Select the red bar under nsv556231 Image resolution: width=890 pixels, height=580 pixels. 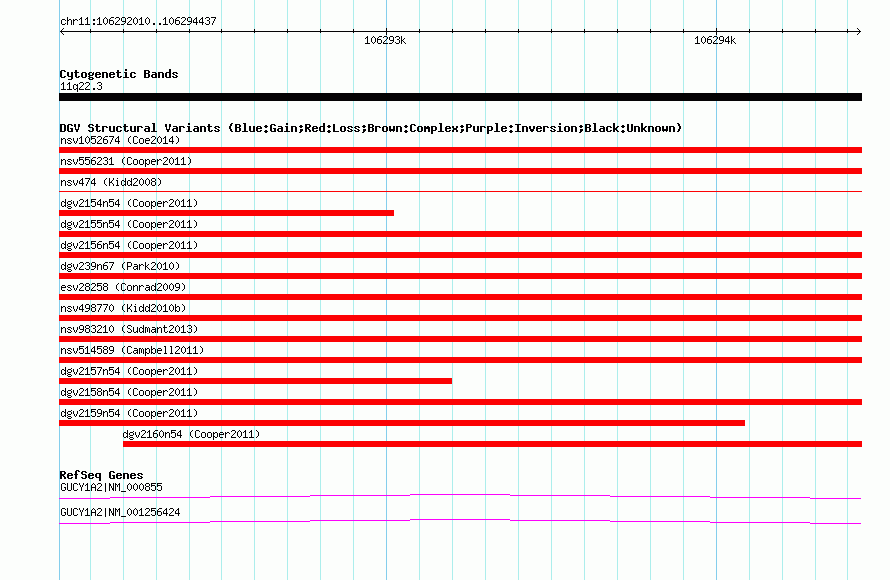pos(460,171)
